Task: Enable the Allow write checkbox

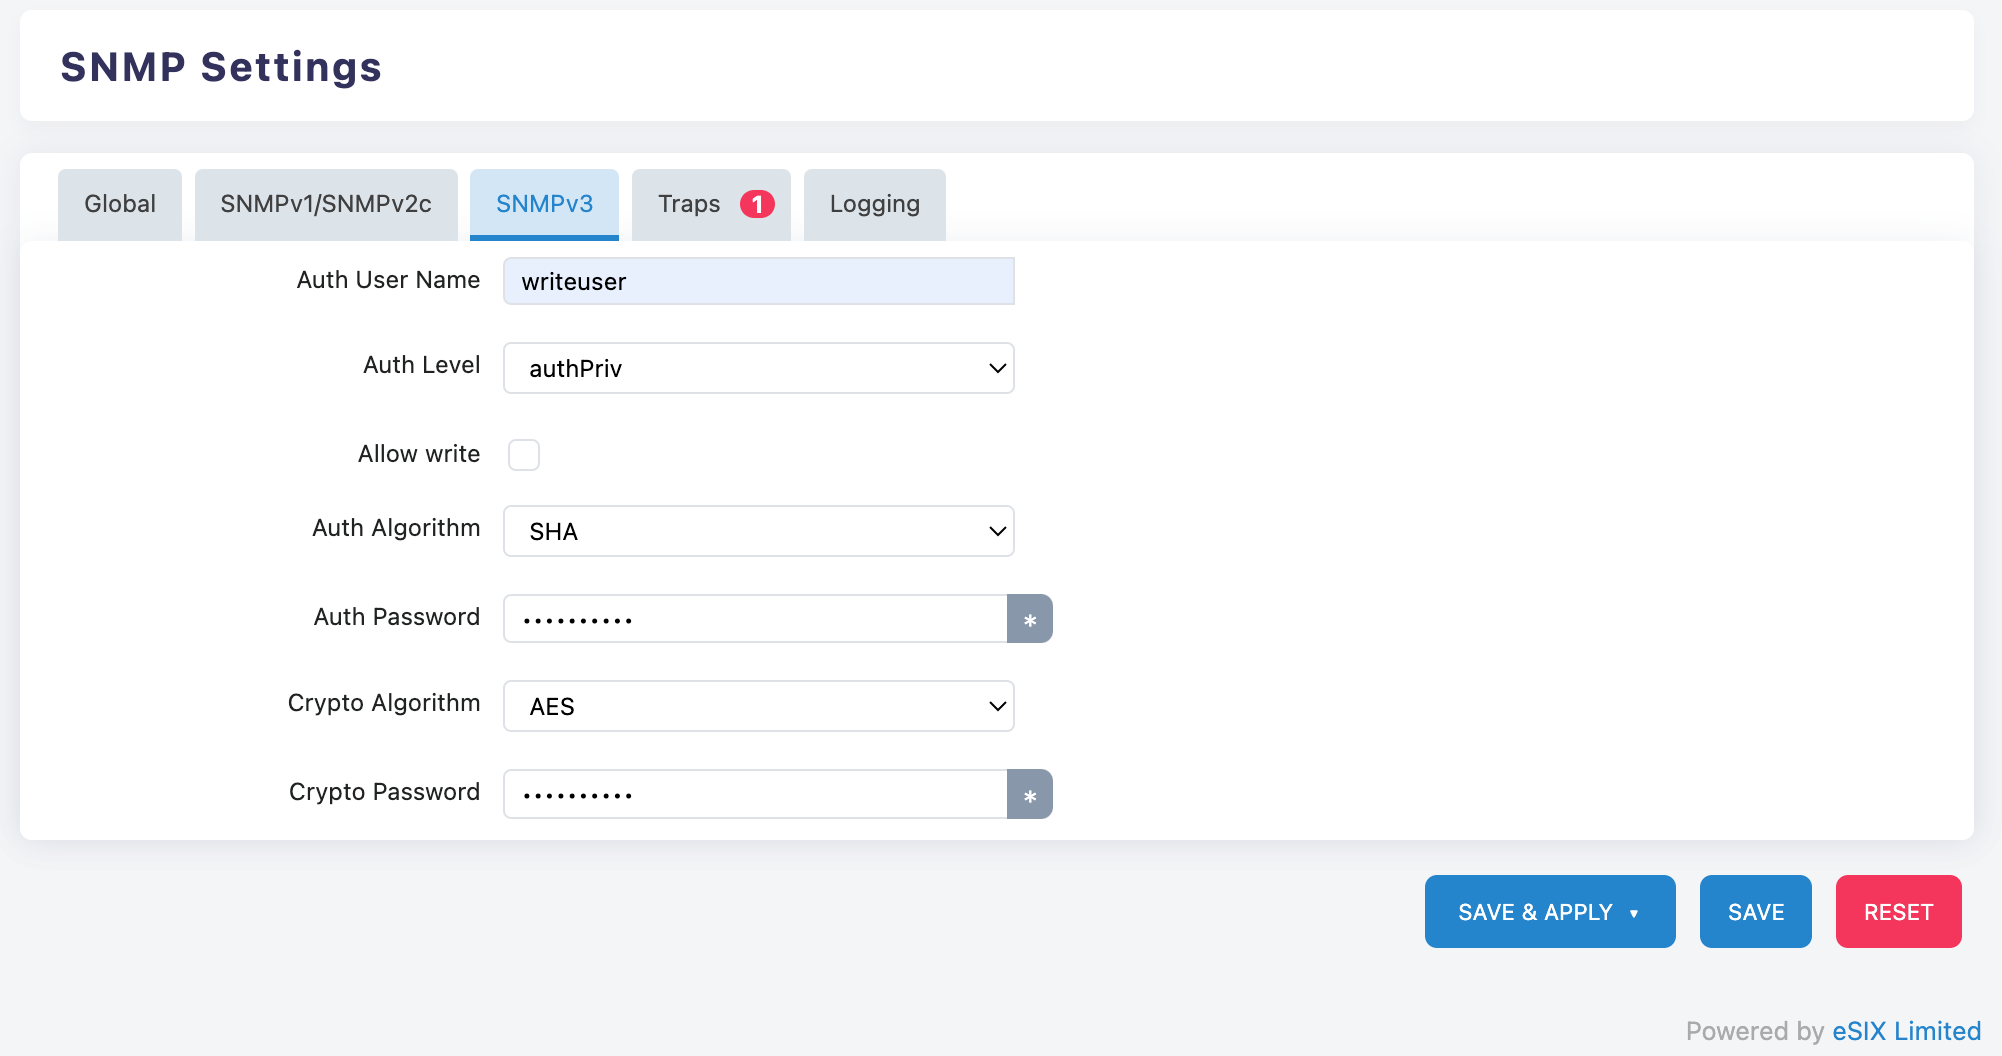Action: pos(524,455)
